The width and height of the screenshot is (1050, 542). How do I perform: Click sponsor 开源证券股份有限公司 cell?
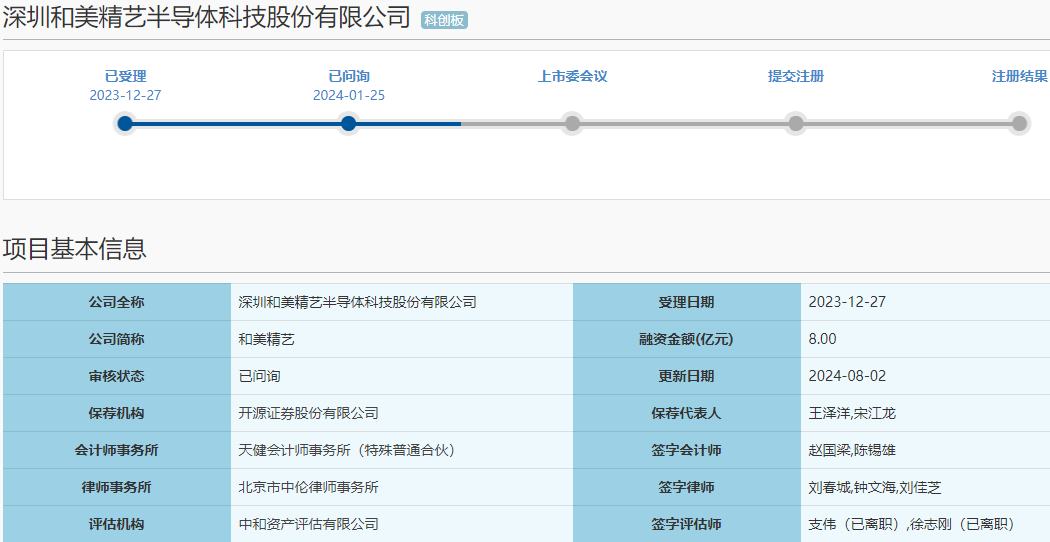(x=309, y=413)
